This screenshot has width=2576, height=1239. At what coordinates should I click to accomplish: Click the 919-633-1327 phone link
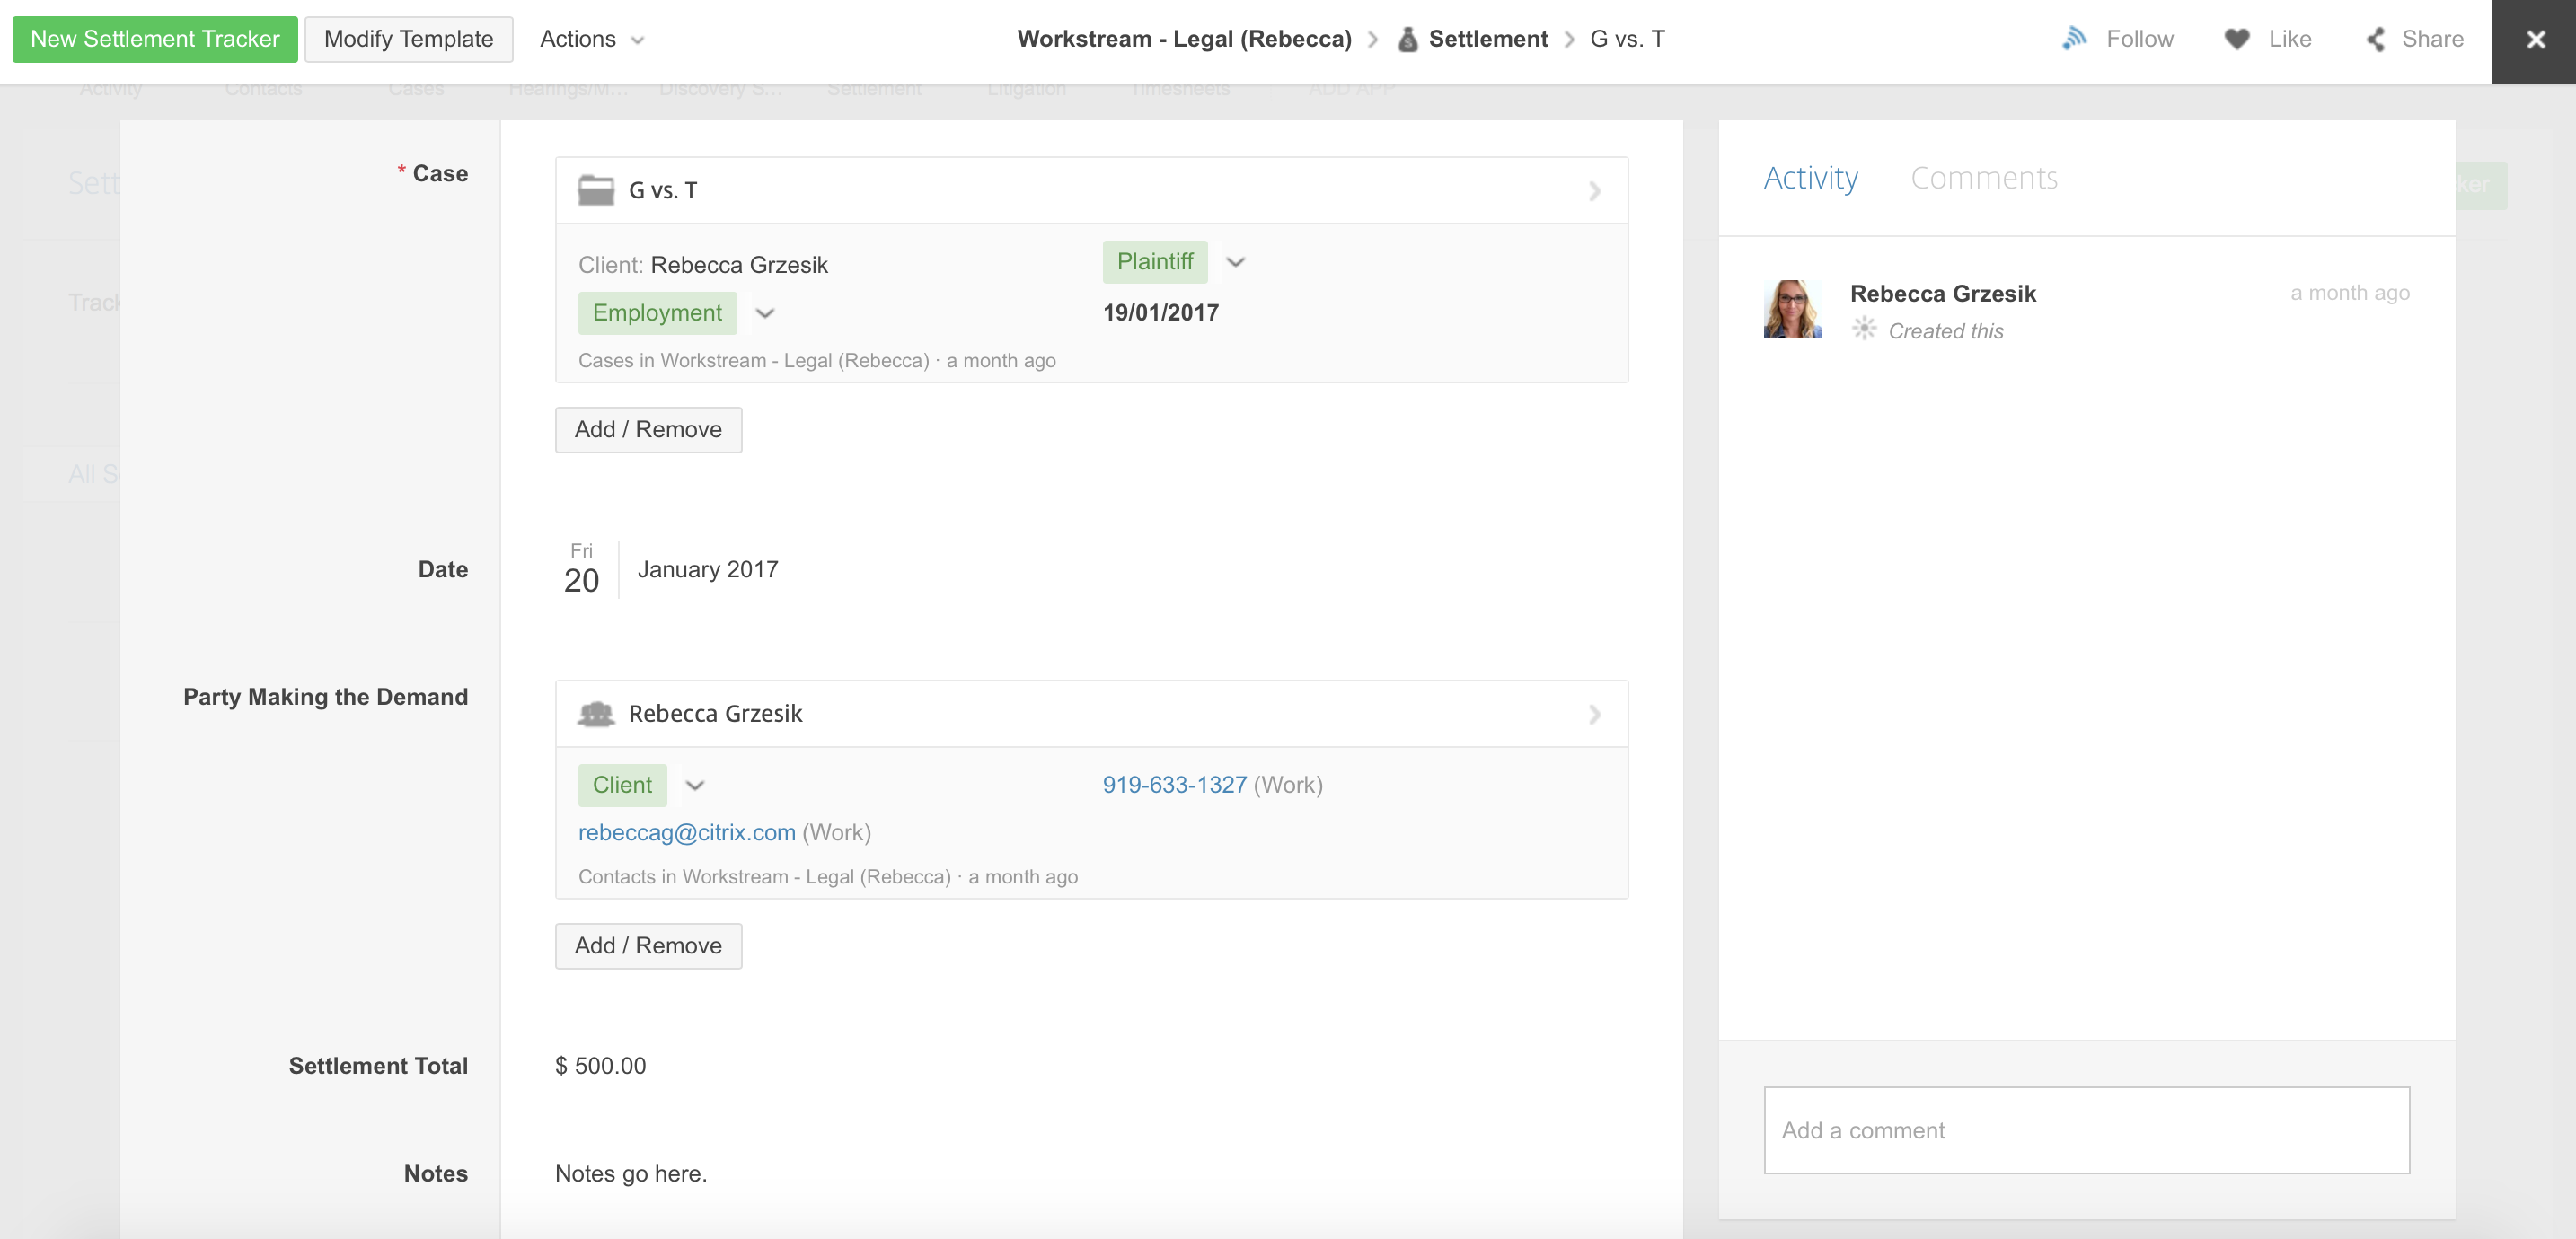coord(1174,785)
